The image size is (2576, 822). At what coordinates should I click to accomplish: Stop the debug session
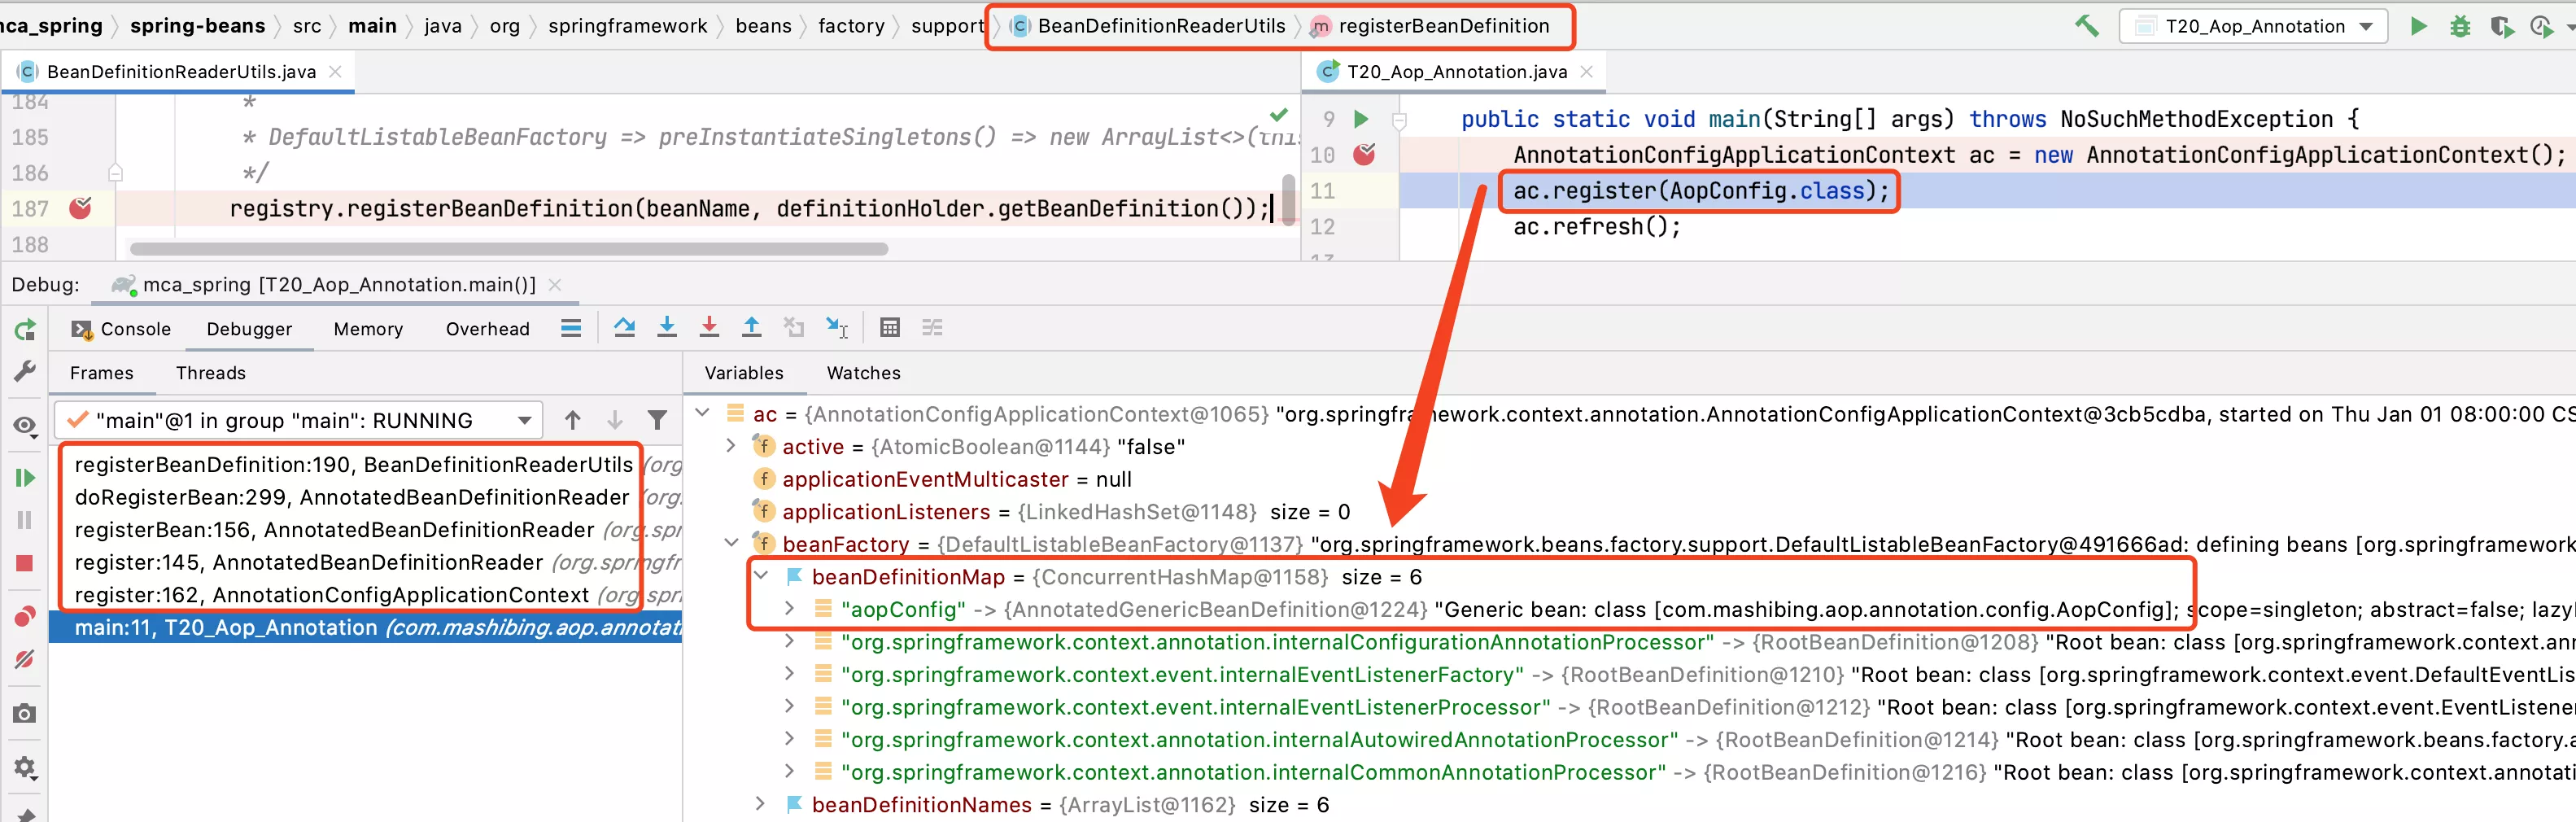[25, 563]
